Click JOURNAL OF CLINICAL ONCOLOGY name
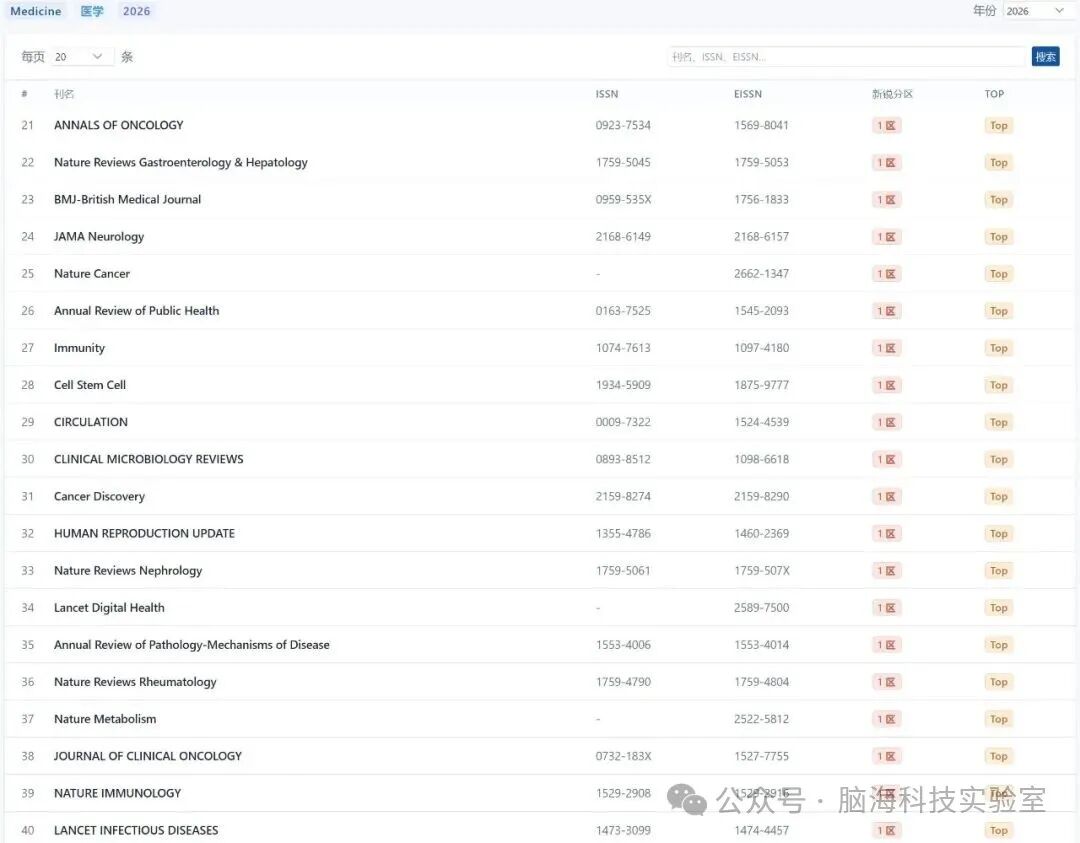1080x843 pixels. click(148, 756)
